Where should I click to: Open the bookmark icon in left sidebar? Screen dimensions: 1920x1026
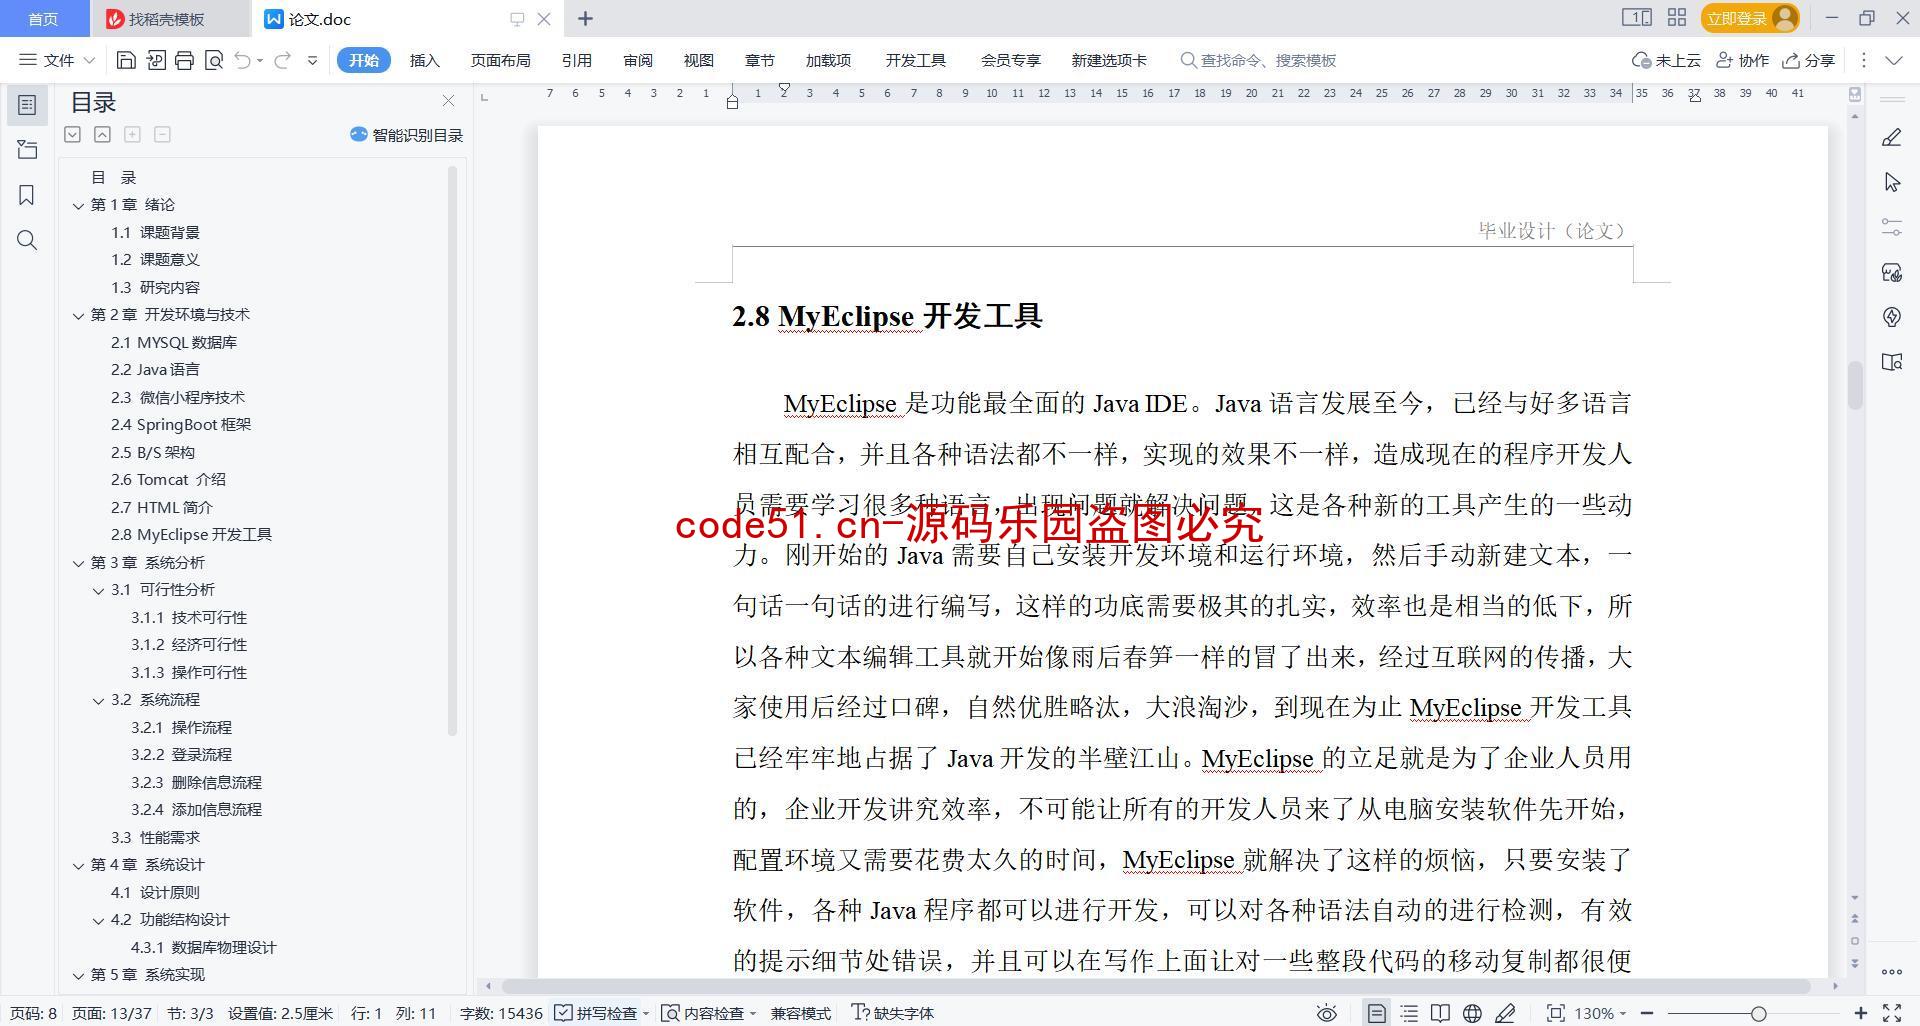click(x=27, y=195)
